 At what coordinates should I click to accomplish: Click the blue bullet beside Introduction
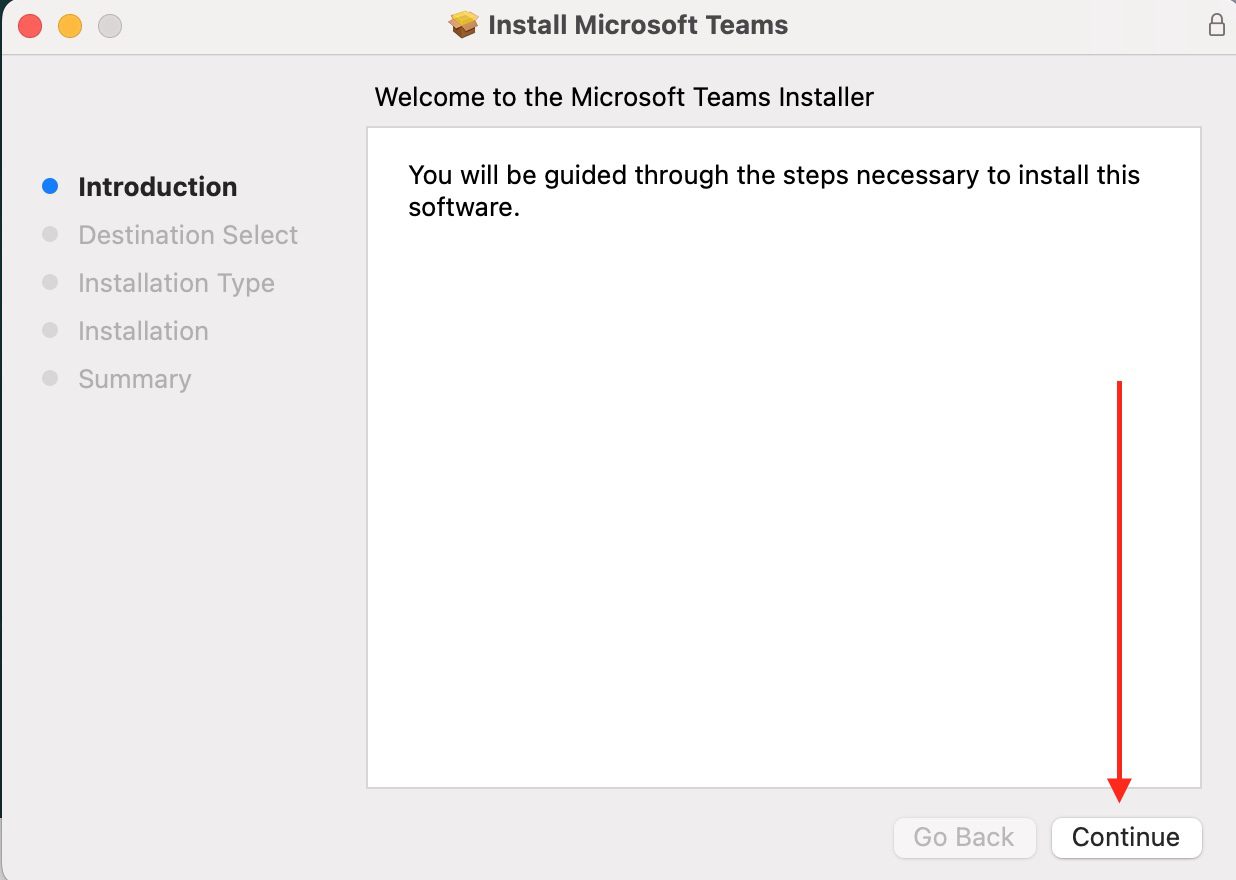[50, 186]
